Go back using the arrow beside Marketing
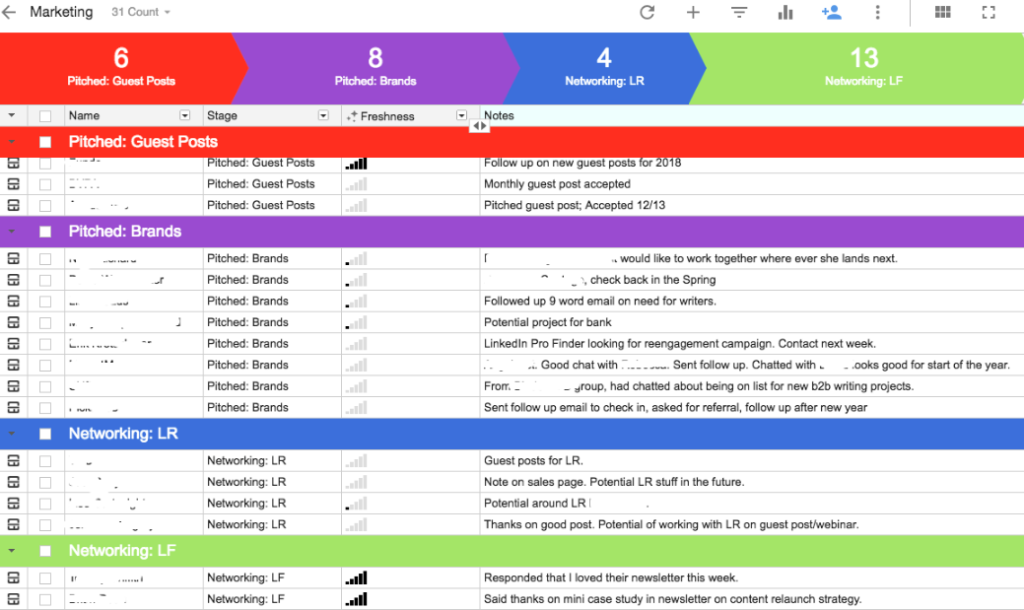Viewport: 1024px width, 610px height. pyautogui.click(x=9, y=12)
